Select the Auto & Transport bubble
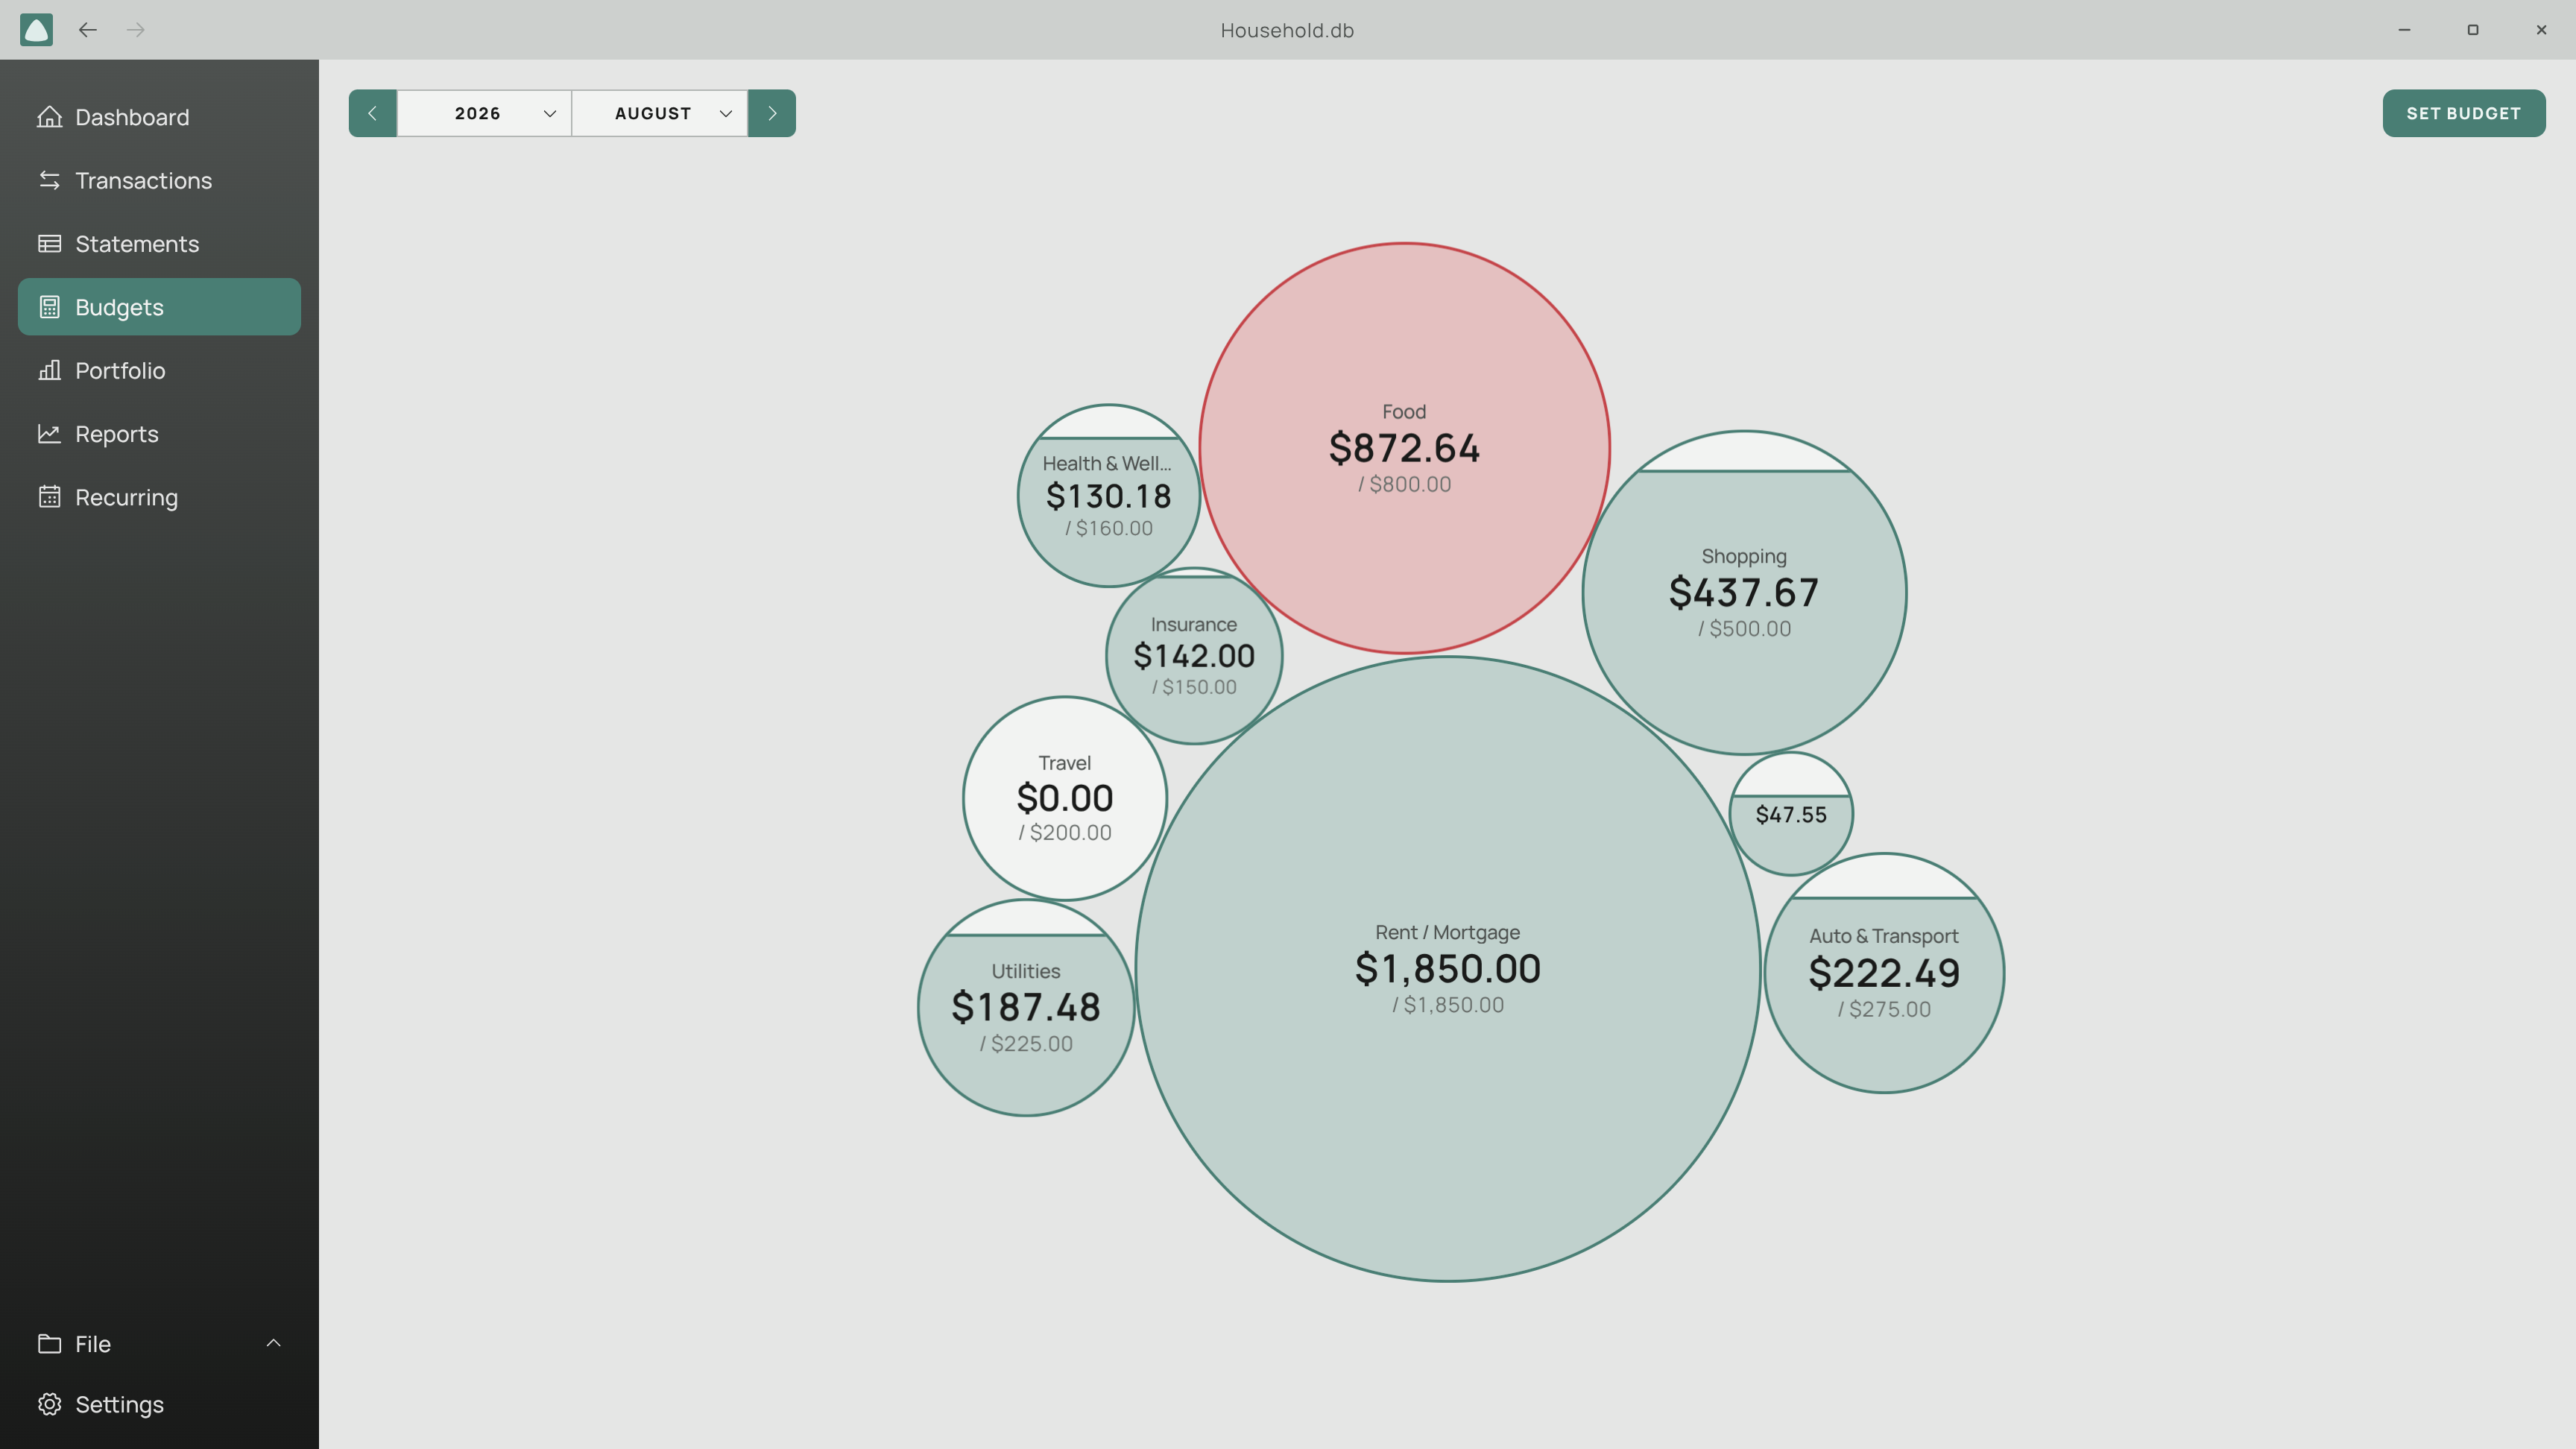This screenshot has width=2576, height=1449. point(1884,973)
